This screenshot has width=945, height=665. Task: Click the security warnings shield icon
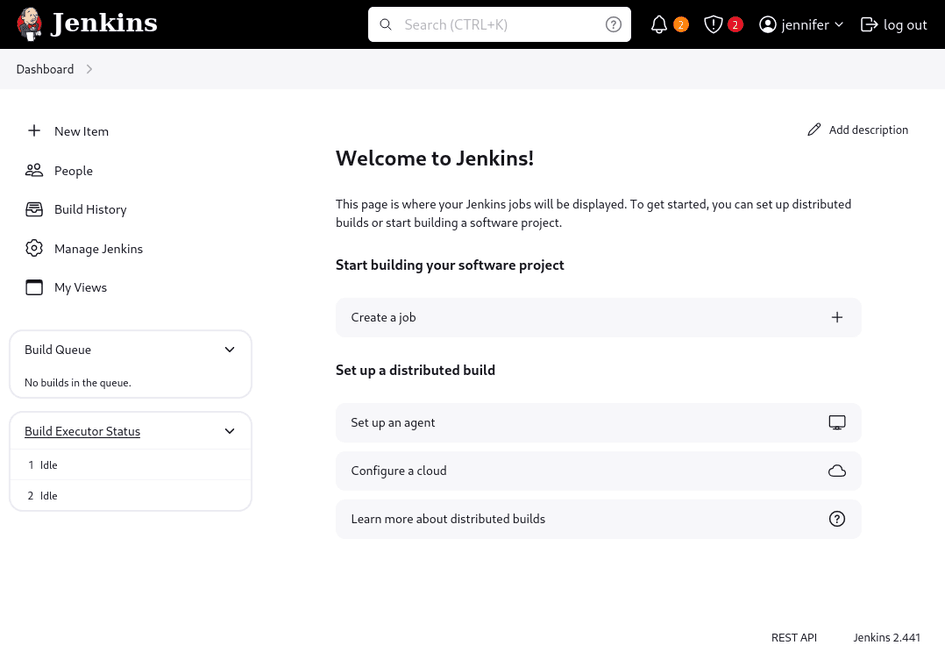point(713,24)
